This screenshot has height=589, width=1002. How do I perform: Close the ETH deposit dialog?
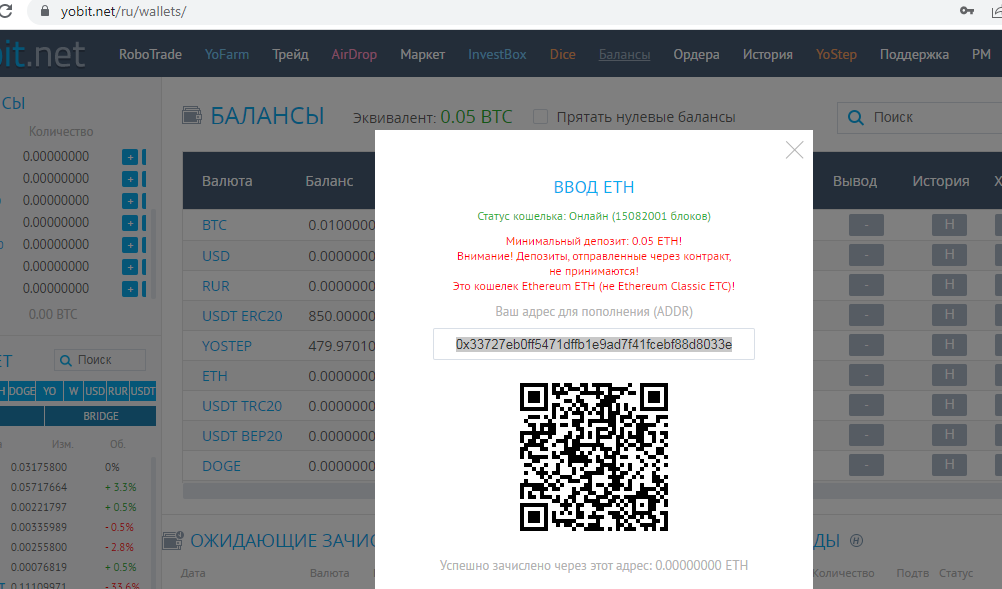(x=794, y=150)
